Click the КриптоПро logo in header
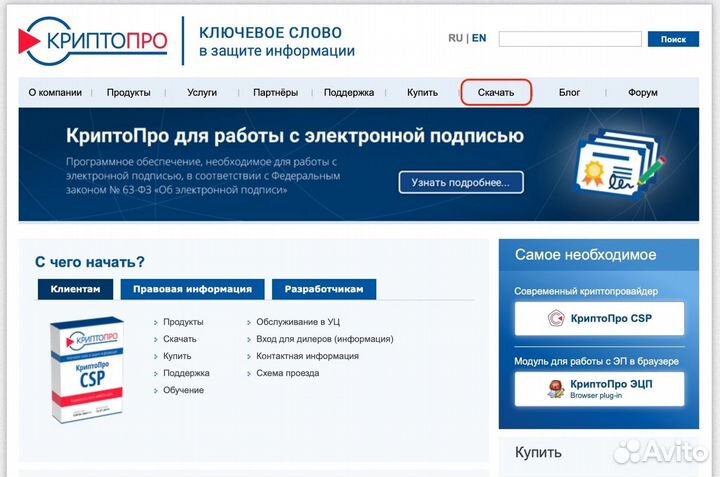Image resolution: width=720 pixels, height=477 pixels. point(93,41)
